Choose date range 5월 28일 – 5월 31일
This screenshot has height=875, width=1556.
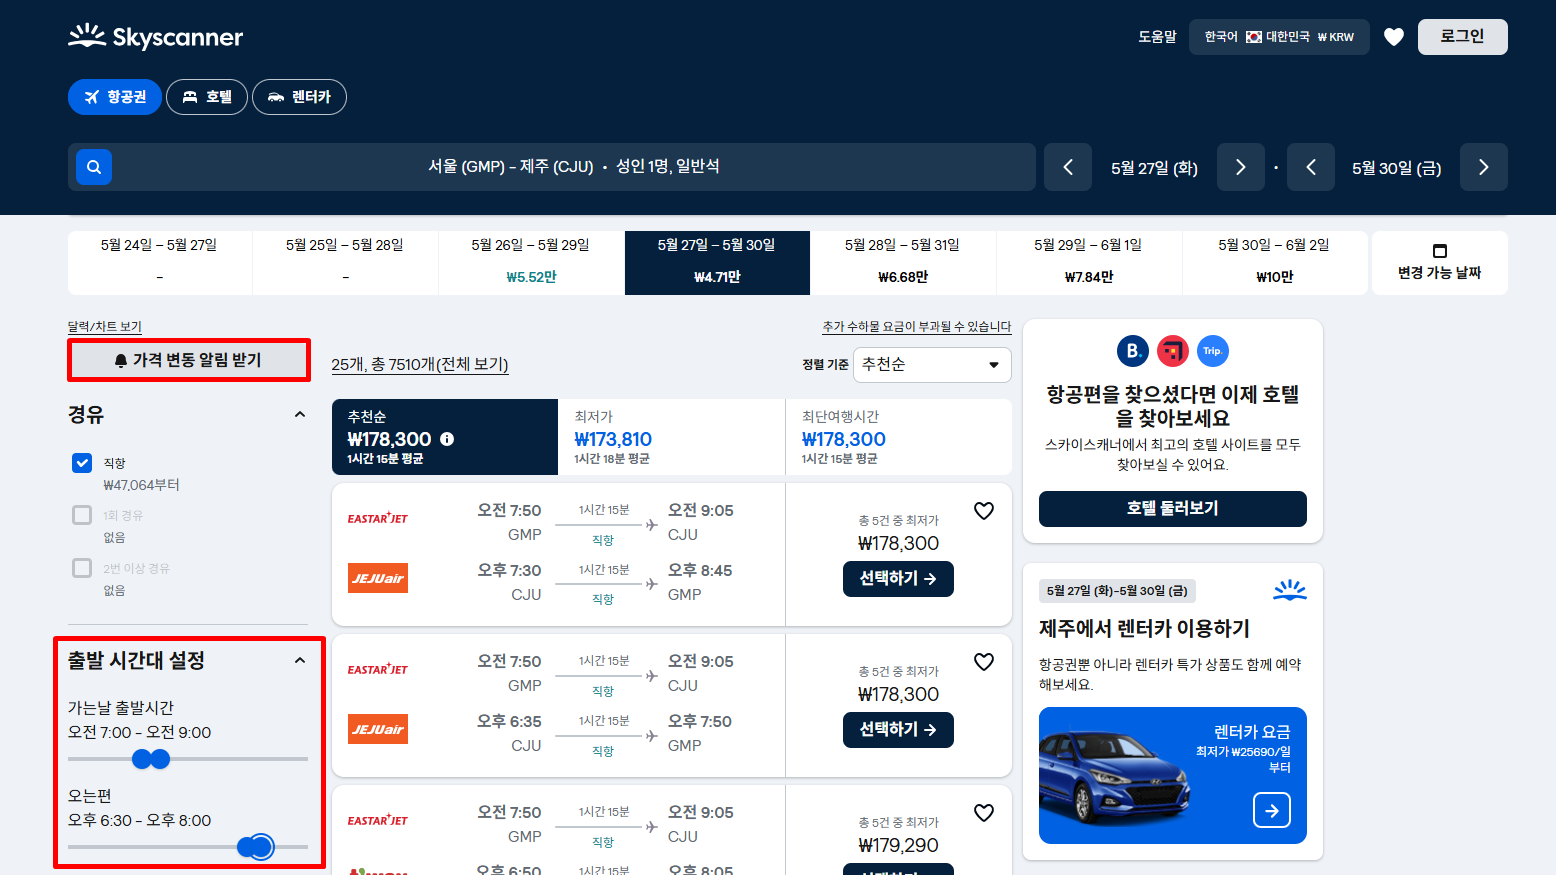[902, 262]
